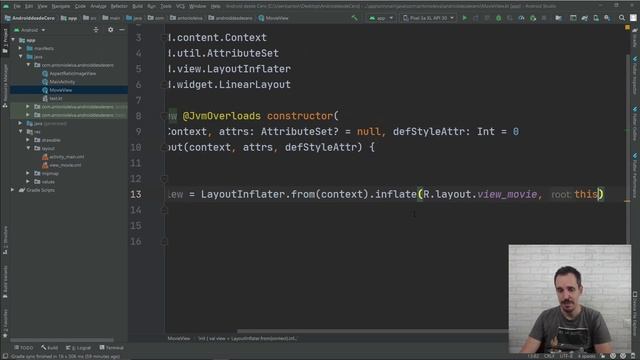Collapse the res folder node
This screenshot has height=360, width=640.
[21, 131]
